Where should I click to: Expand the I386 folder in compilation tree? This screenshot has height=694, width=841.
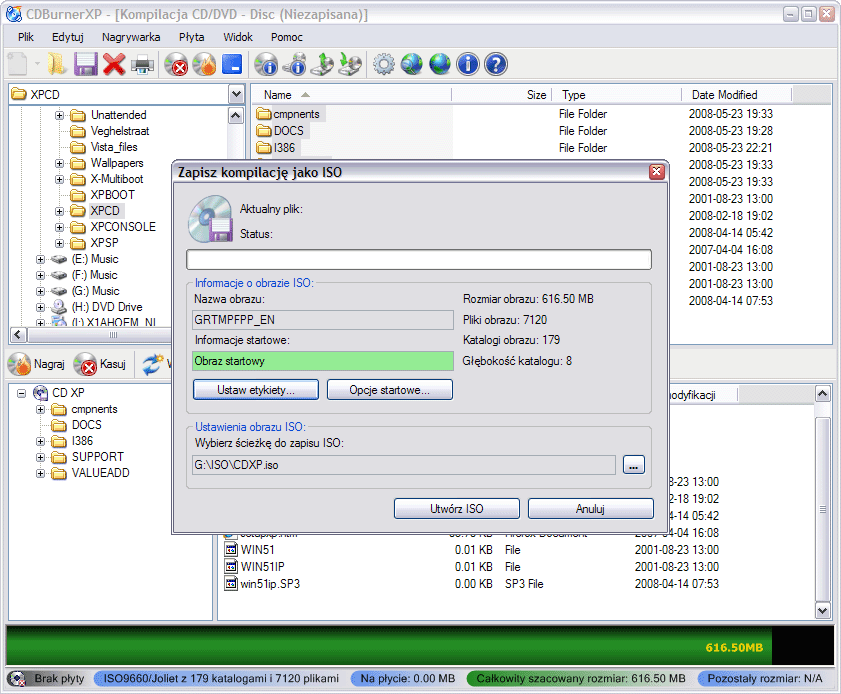point(40,441)
